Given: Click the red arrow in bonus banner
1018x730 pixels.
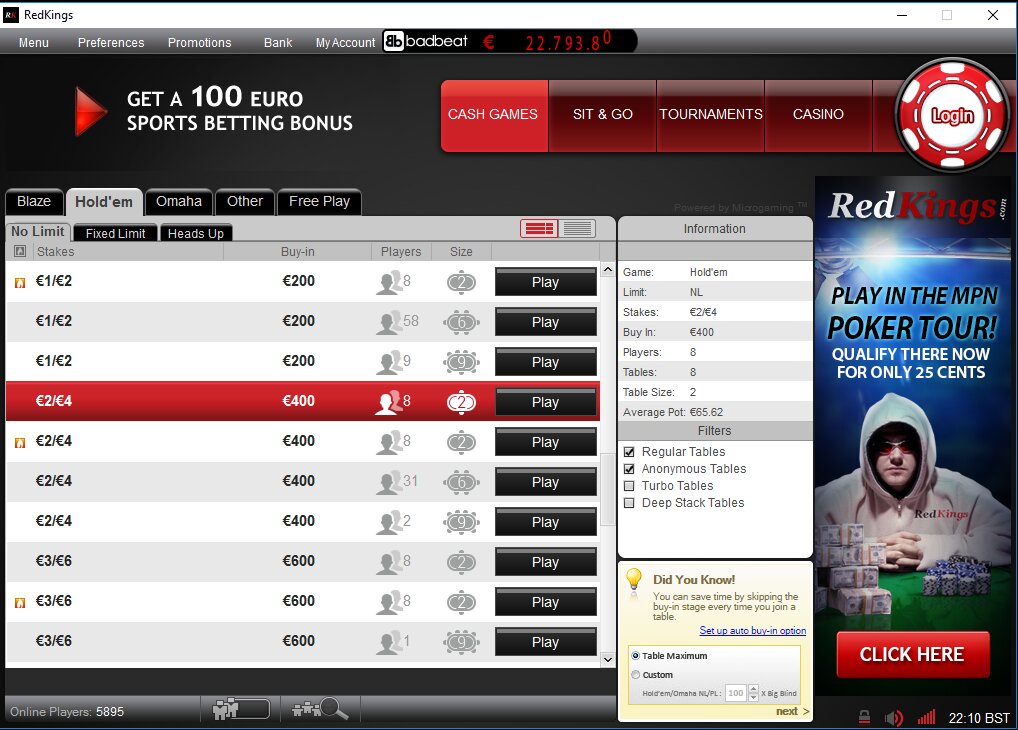Looking at the screenshot, I should coord(91,111).
